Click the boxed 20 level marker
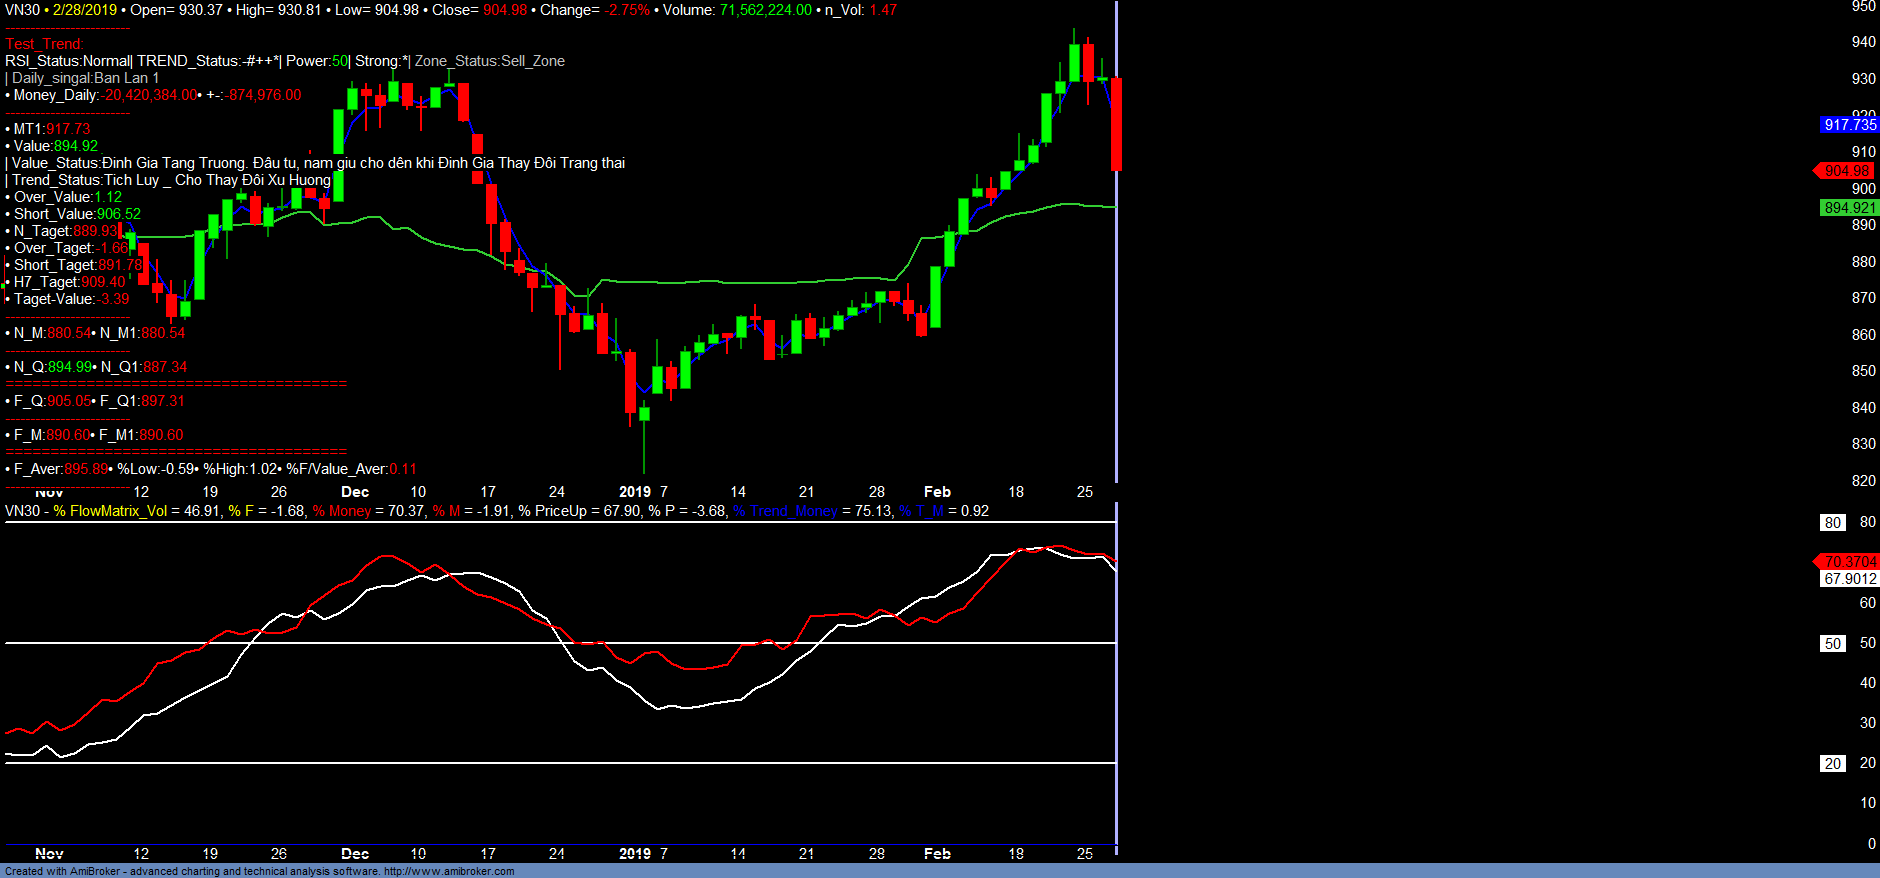This screenshot has height=878, width=1880. tap(1832, 764)
